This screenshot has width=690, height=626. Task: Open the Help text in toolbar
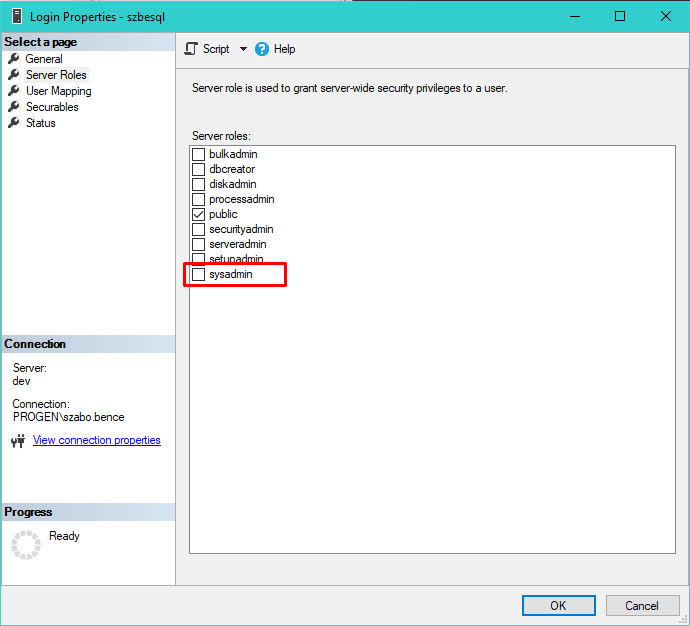click(284, 49)
